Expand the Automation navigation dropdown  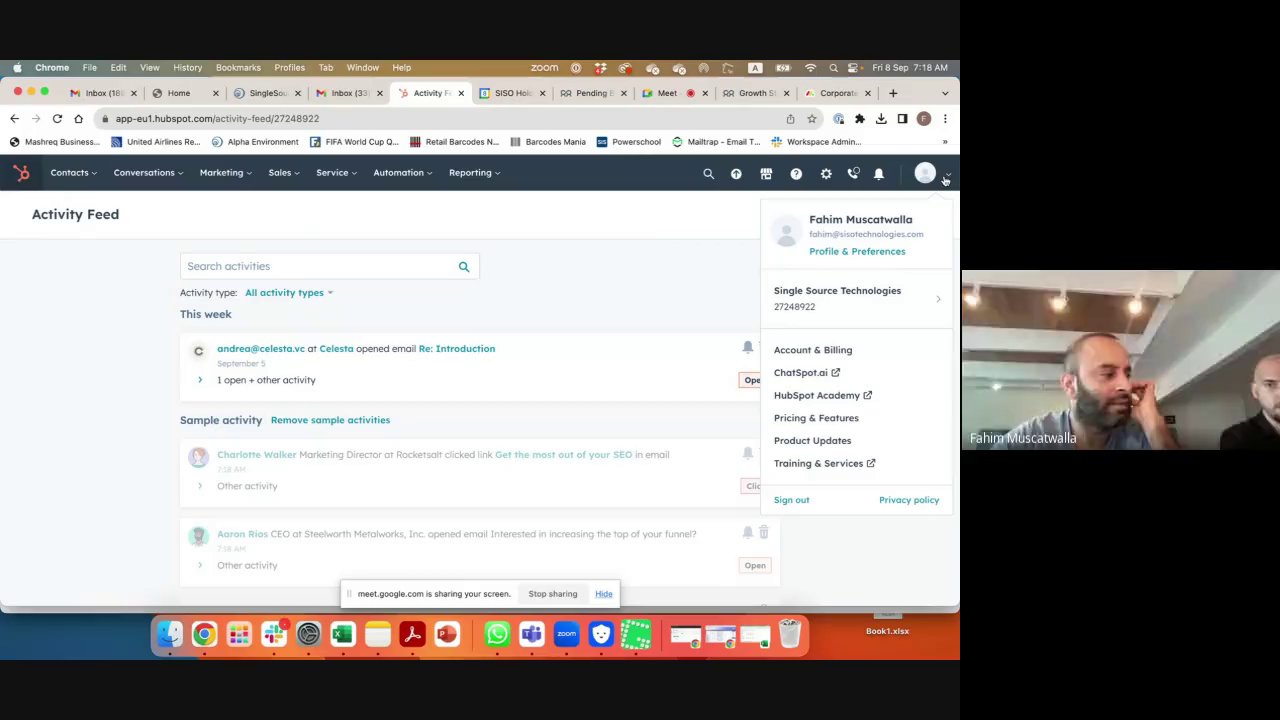(403, 172)
